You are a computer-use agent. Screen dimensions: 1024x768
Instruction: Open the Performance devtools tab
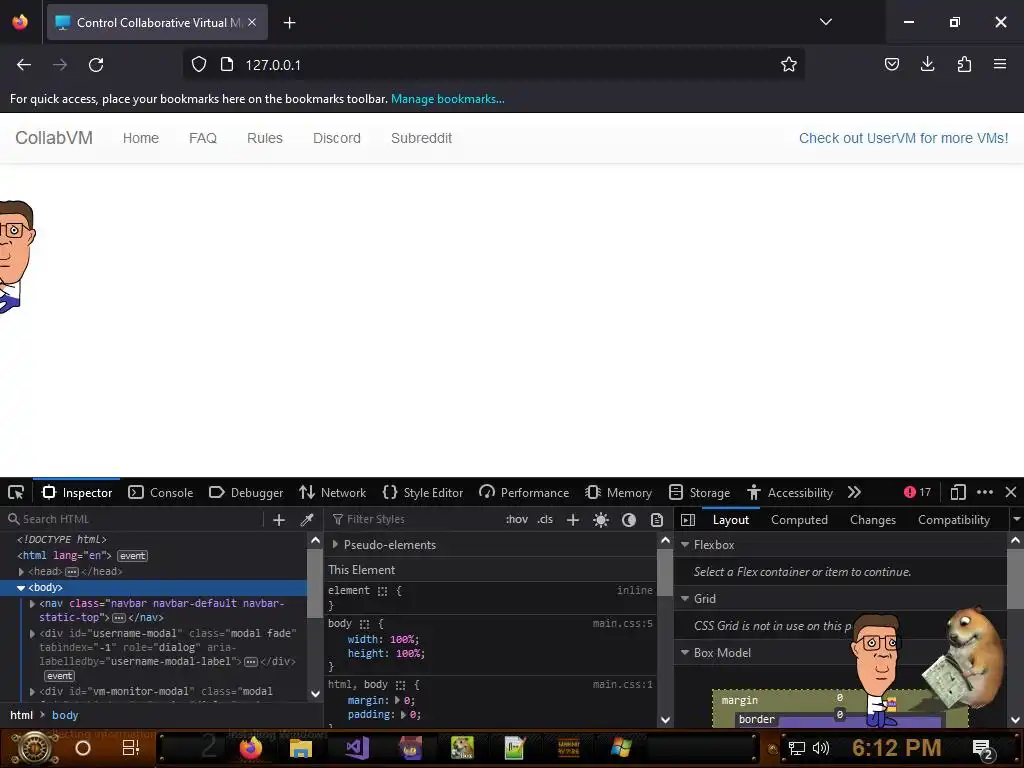click(x=524, y=492)
